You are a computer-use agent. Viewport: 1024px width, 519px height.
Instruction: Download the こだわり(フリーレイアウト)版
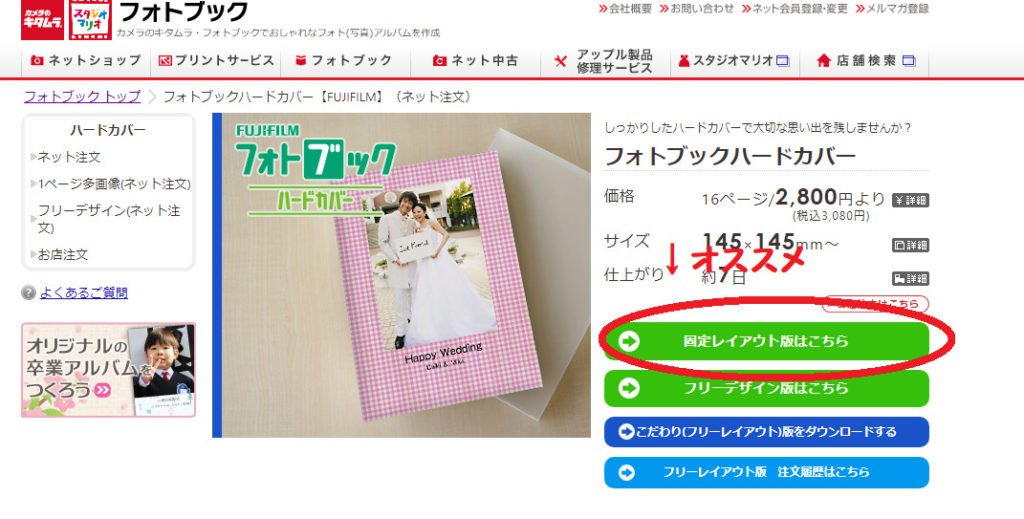tap(766, 432)
